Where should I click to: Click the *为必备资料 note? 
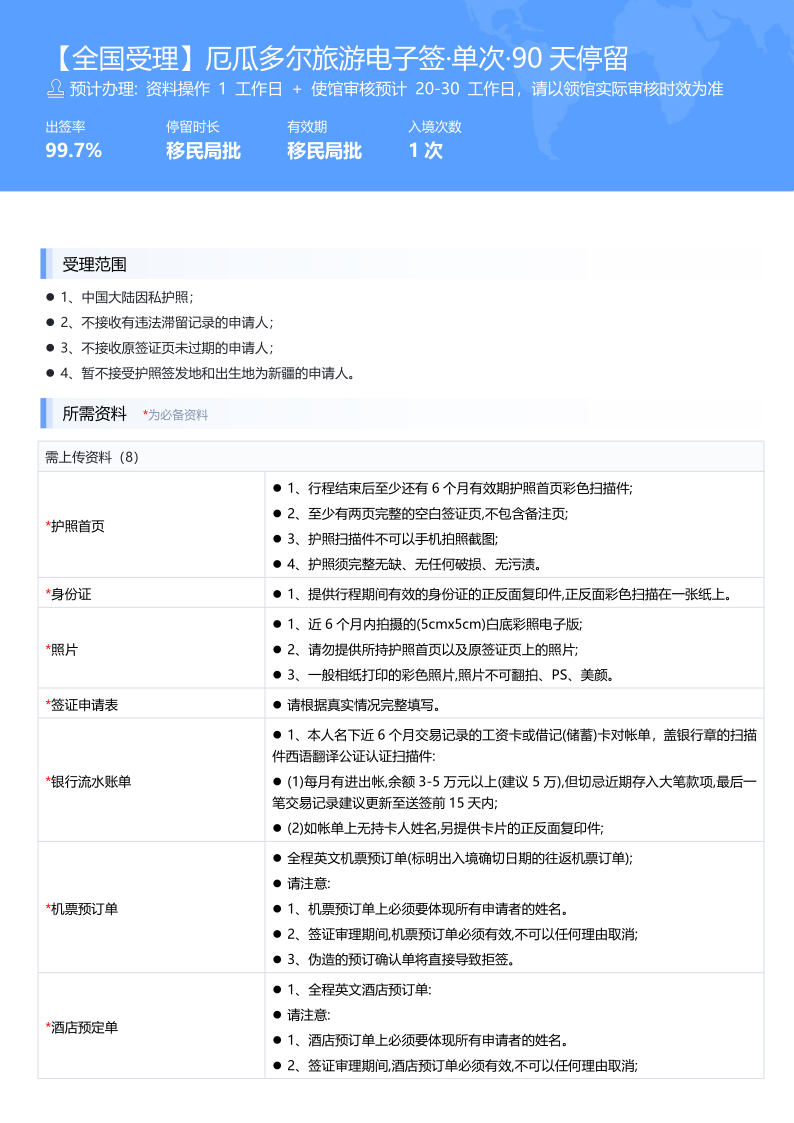[175, 415]
